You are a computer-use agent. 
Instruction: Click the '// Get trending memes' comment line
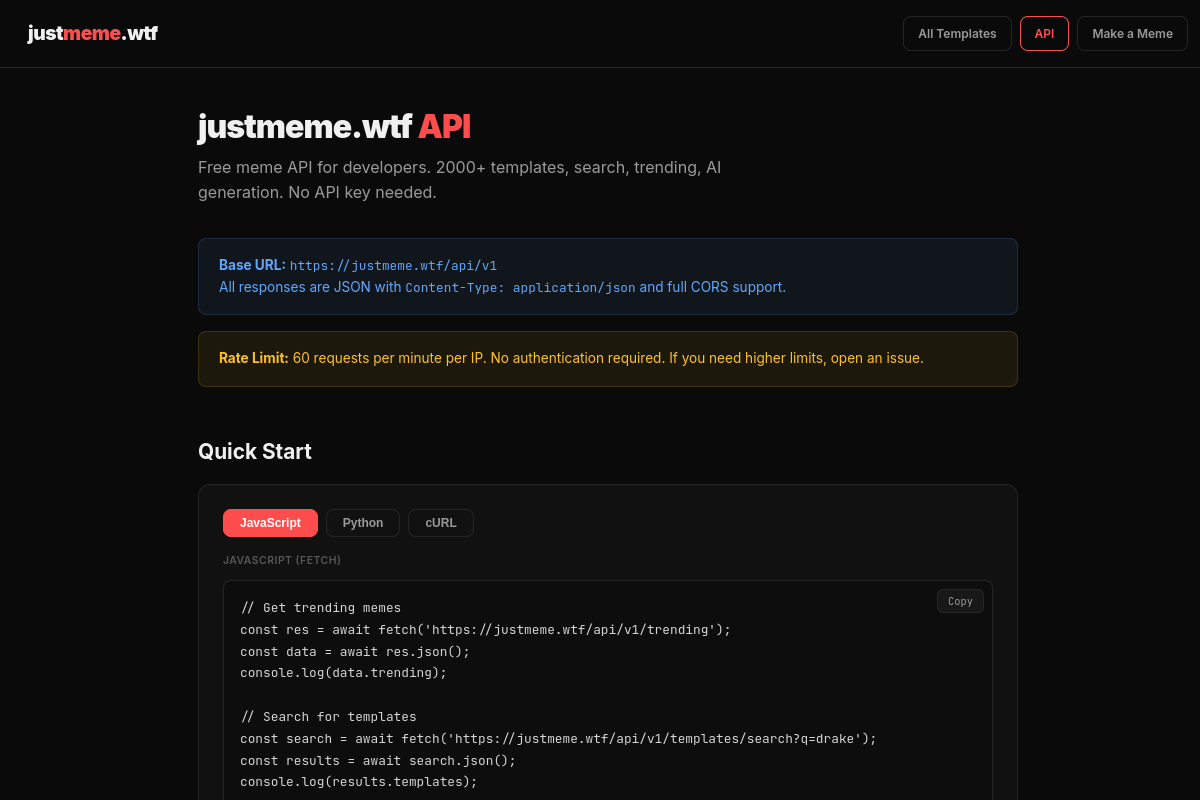[320, 608]
